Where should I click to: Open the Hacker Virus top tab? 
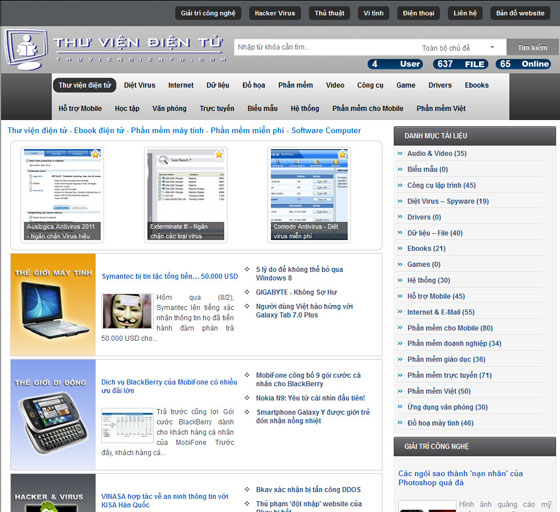pyautogui.click(x=275, y=13)
